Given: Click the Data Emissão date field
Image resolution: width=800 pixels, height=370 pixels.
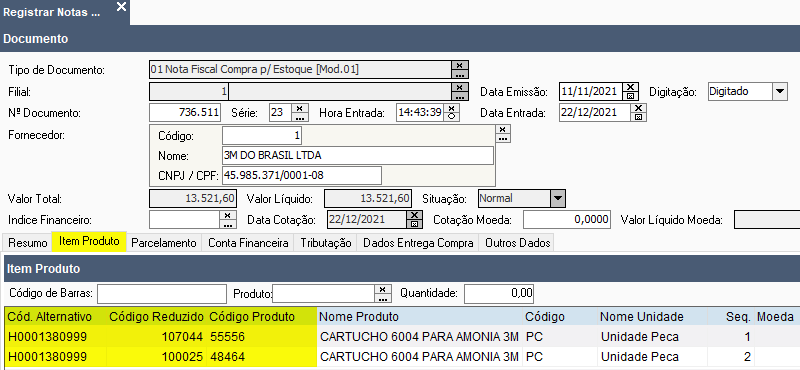Looking at the screenshot, I should tap(591, 92).
